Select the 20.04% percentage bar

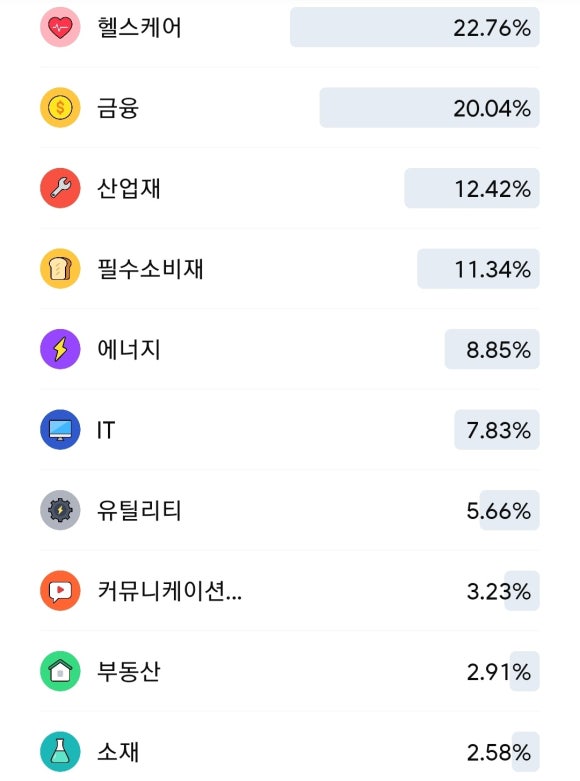pyautogui.click(x=430, y=108)
